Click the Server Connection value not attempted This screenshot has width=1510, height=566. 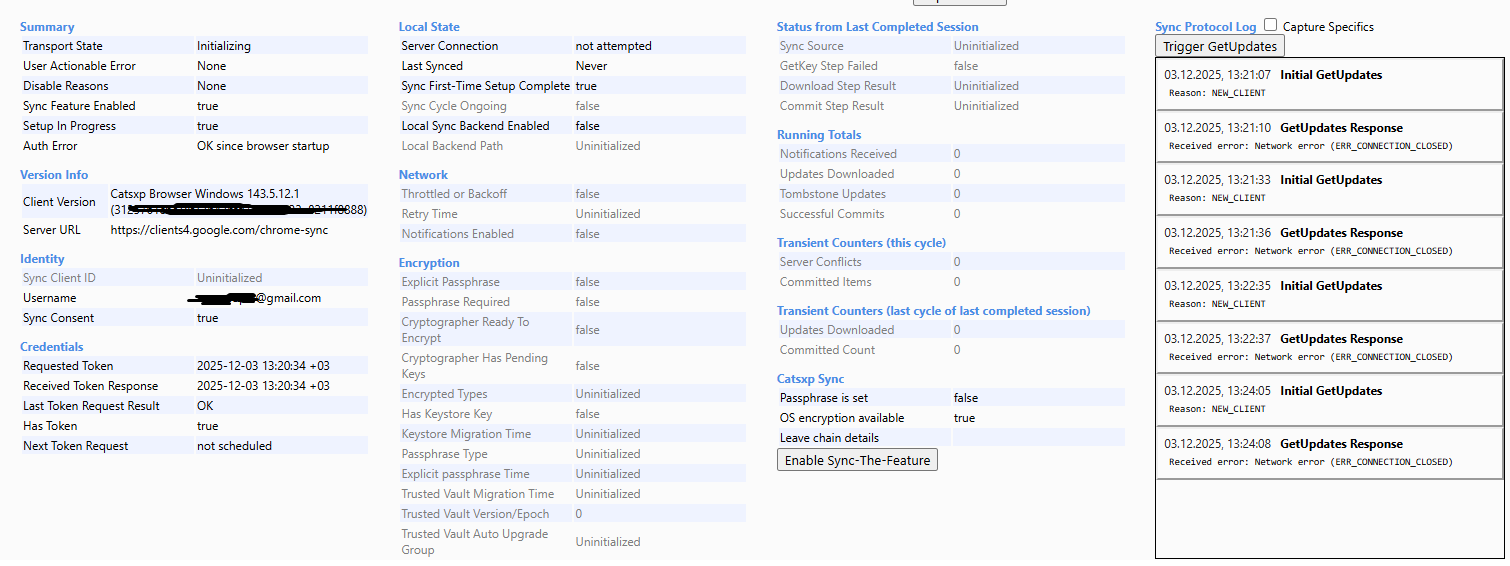pos(613,46)
